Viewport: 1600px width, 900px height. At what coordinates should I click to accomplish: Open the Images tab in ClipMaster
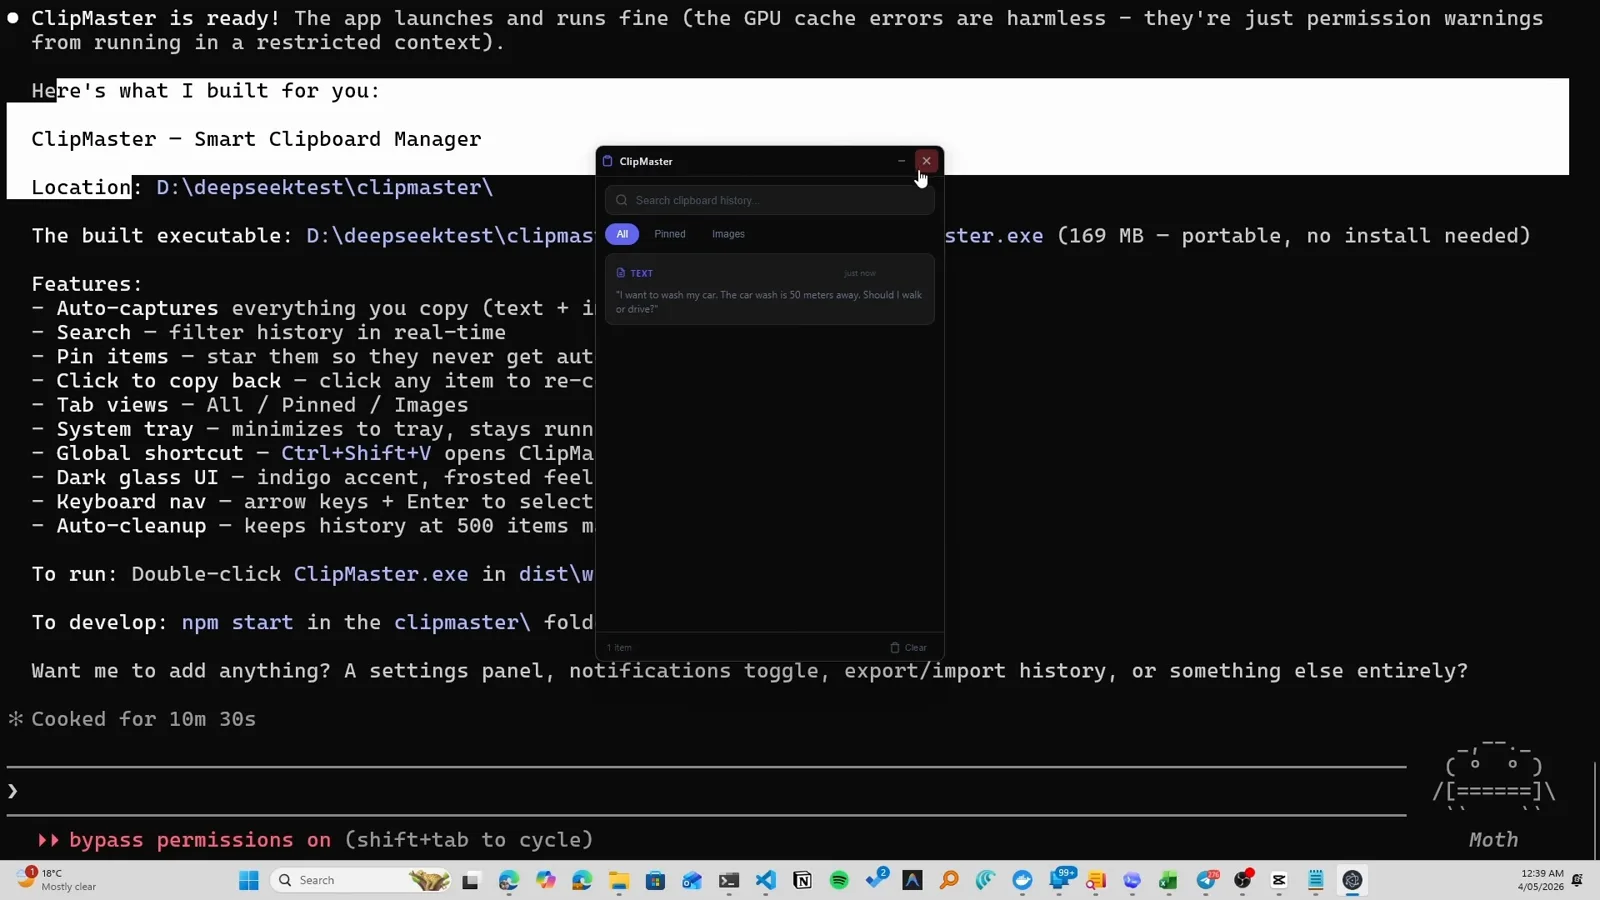coord(728,234)
